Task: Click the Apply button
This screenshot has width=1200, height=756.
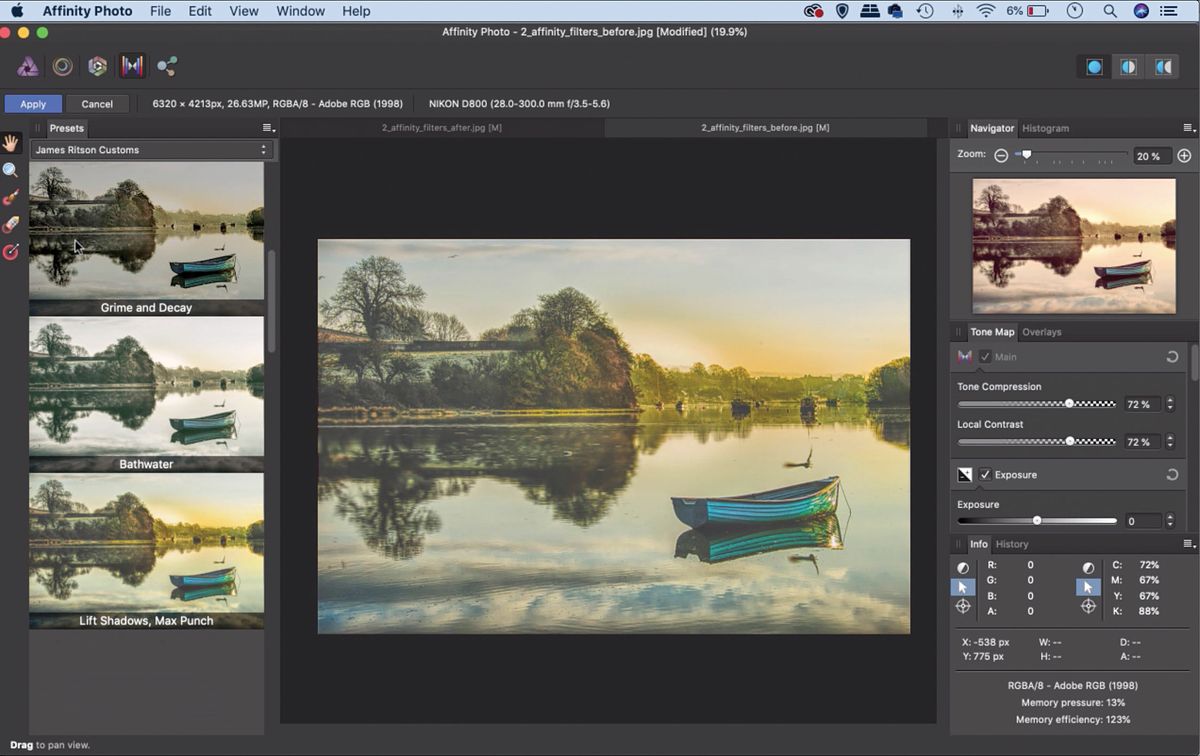Action: tap(33, 103)
